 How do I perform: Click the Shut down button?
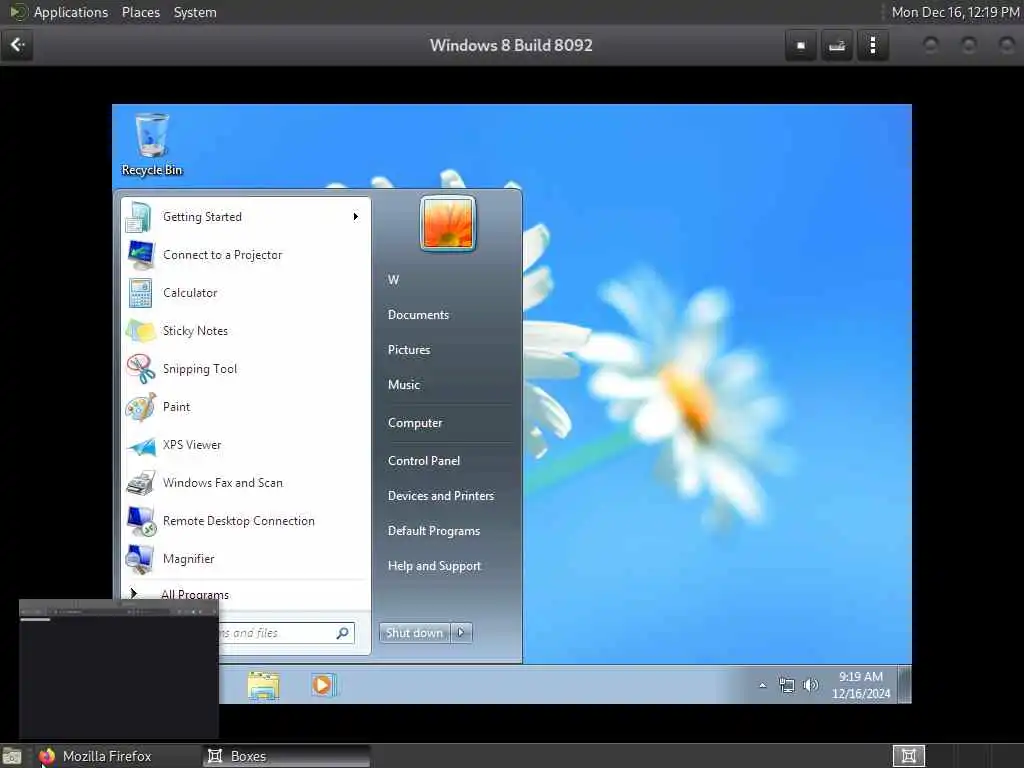(414, 633)
